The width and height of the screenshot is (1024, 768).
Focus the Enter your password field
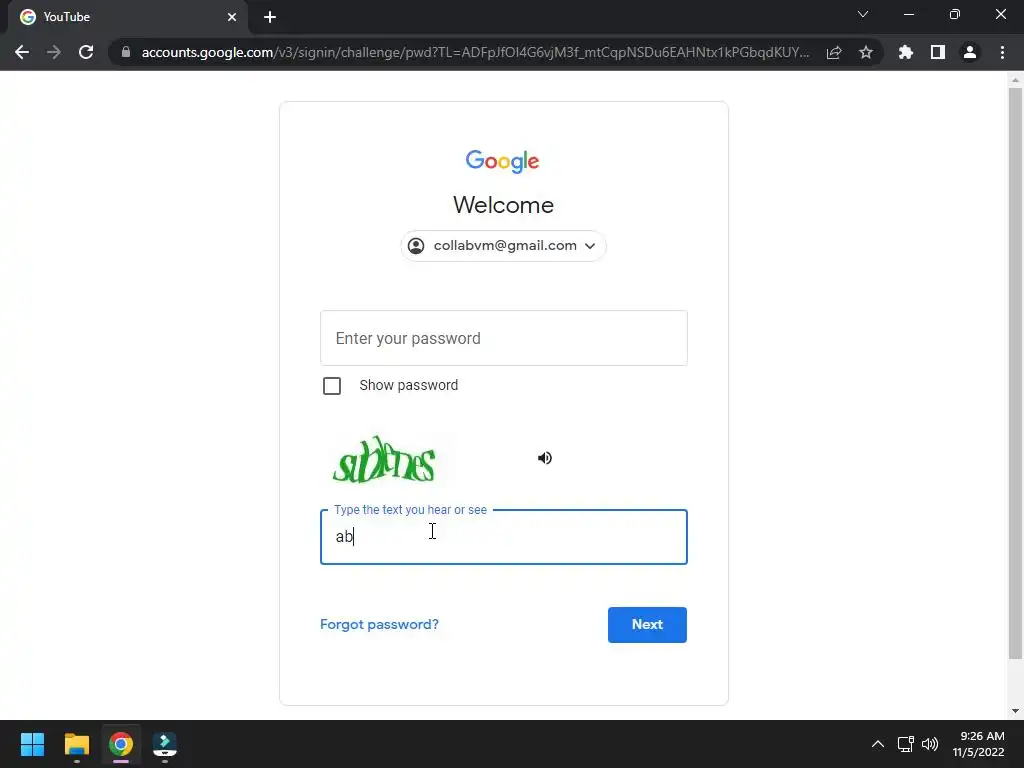tap(504, 338)
